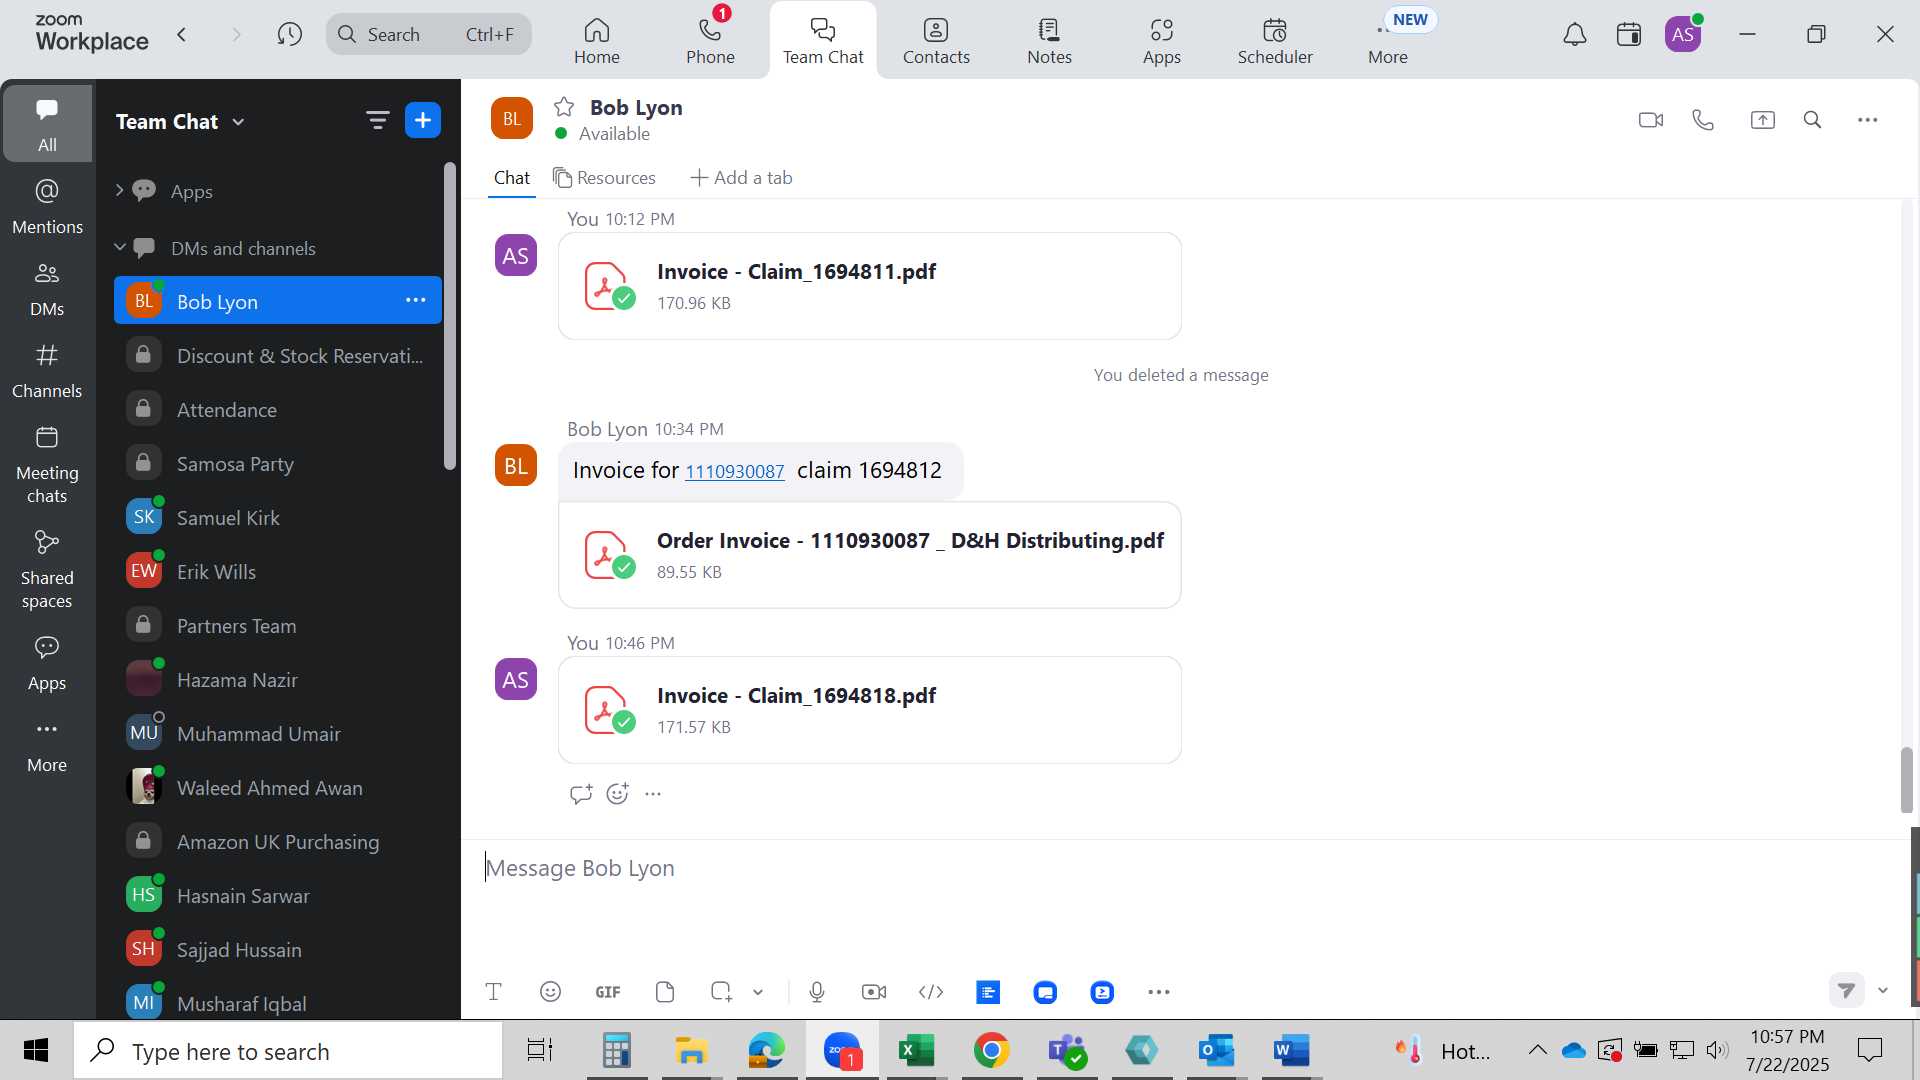The image size is (1920, 1080).
Task: Expand the Team Chat dropdown
Action: (x=238, y=122)
